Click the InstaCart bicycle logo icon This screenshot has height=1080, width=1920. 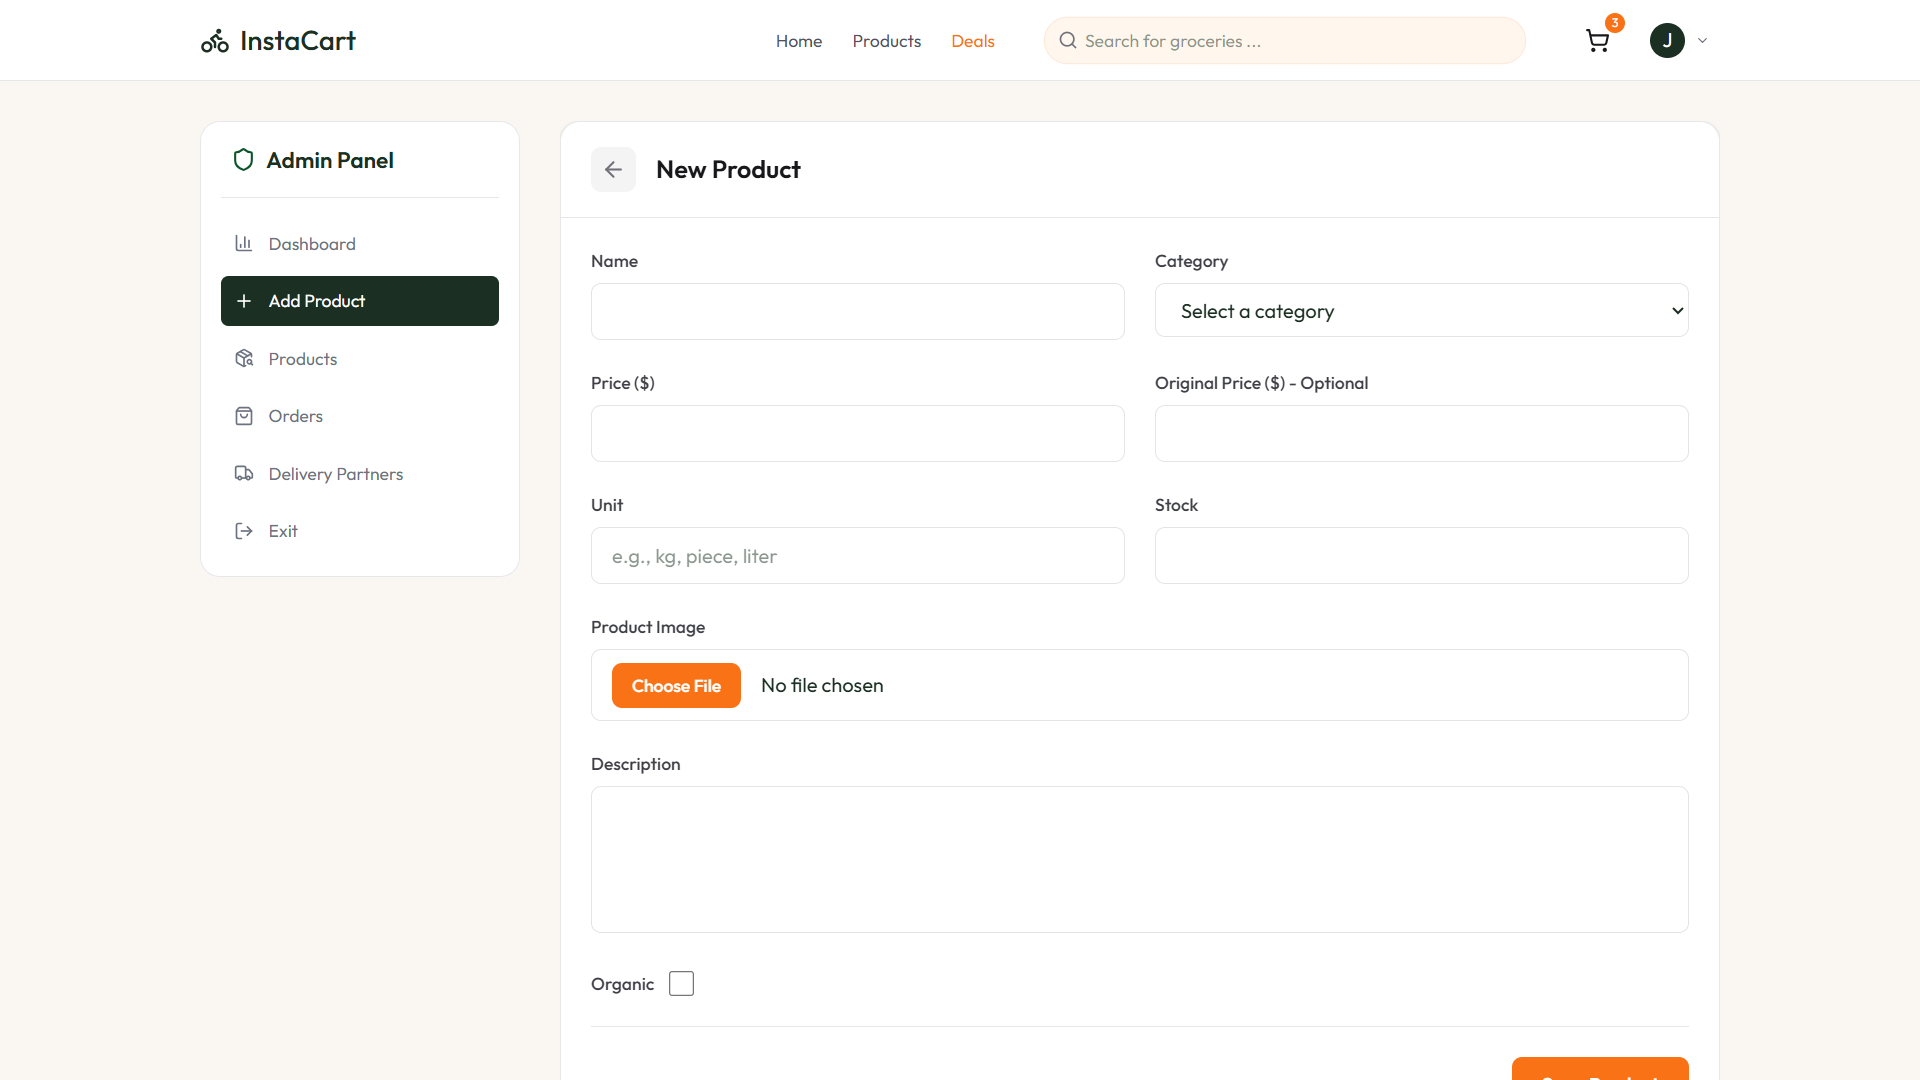215,41
